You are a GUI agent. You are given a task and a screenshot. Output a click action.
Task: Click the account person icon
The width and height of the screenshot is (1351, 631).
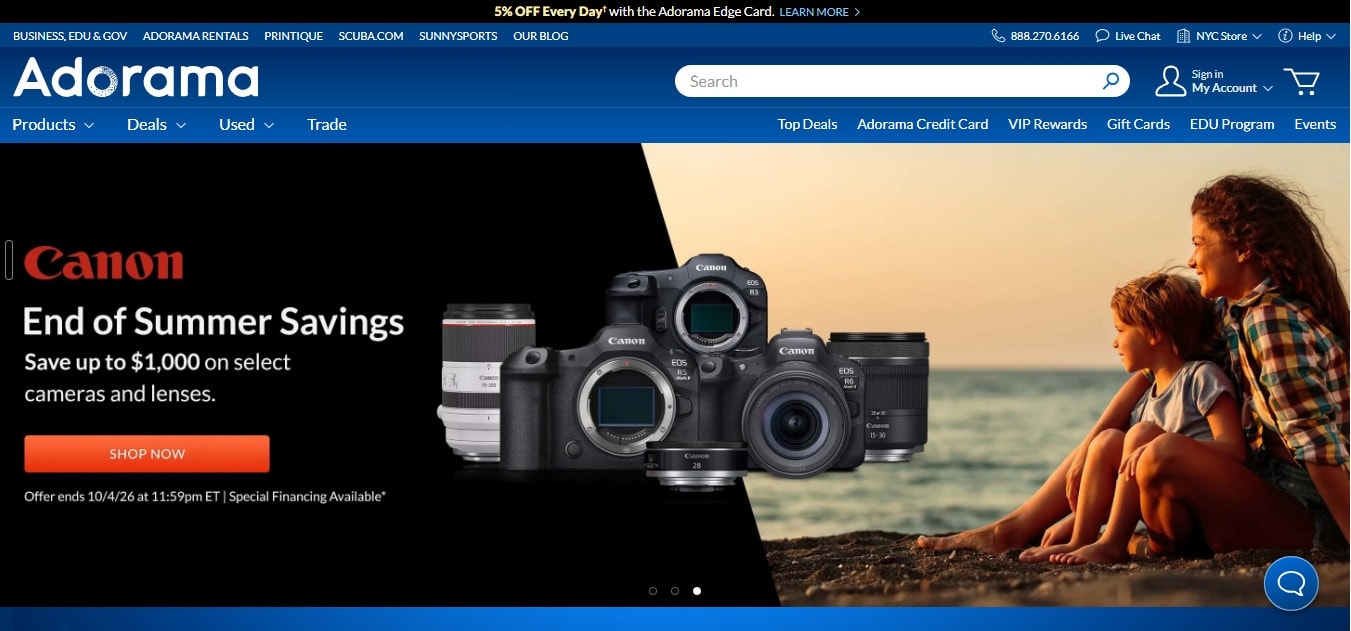coord(1170,81)
